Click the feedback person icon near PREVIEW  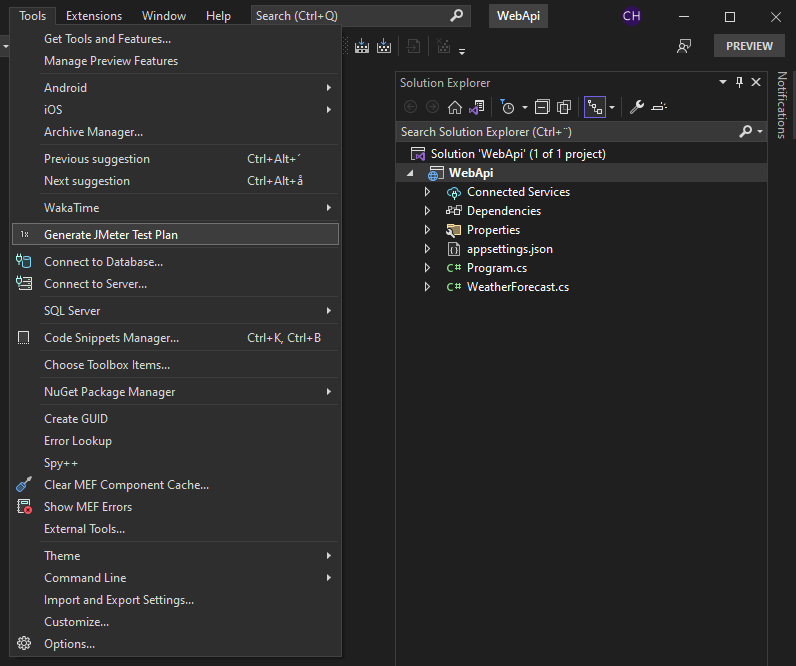click(684, 46)
